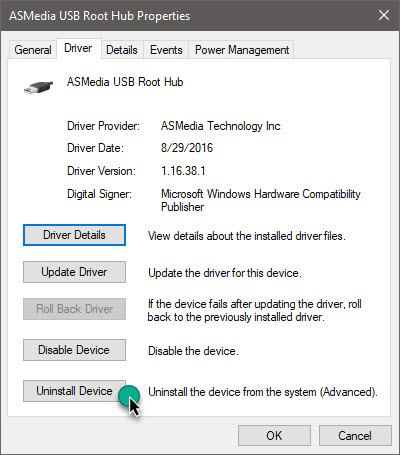Open the Power Management tab

[242, 50]
